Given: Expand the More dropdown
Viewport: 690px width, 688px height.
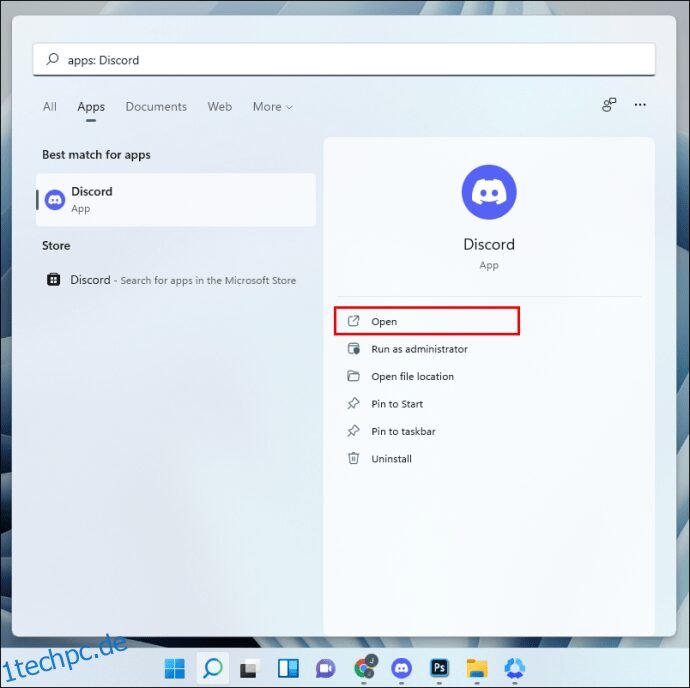Looking at the screenshot, I should tap(272, 107).
